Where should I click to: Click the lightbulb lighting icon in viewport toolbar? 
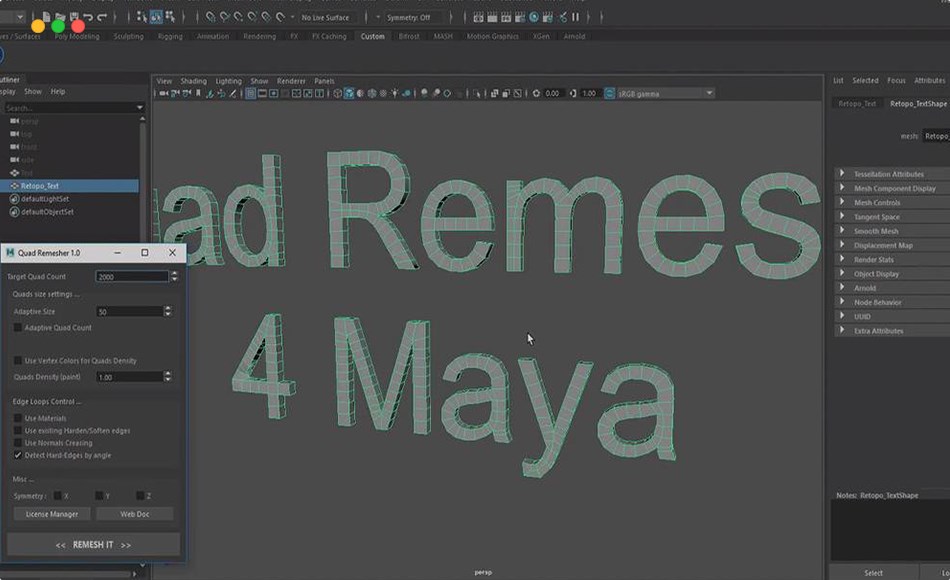(396, 93)
